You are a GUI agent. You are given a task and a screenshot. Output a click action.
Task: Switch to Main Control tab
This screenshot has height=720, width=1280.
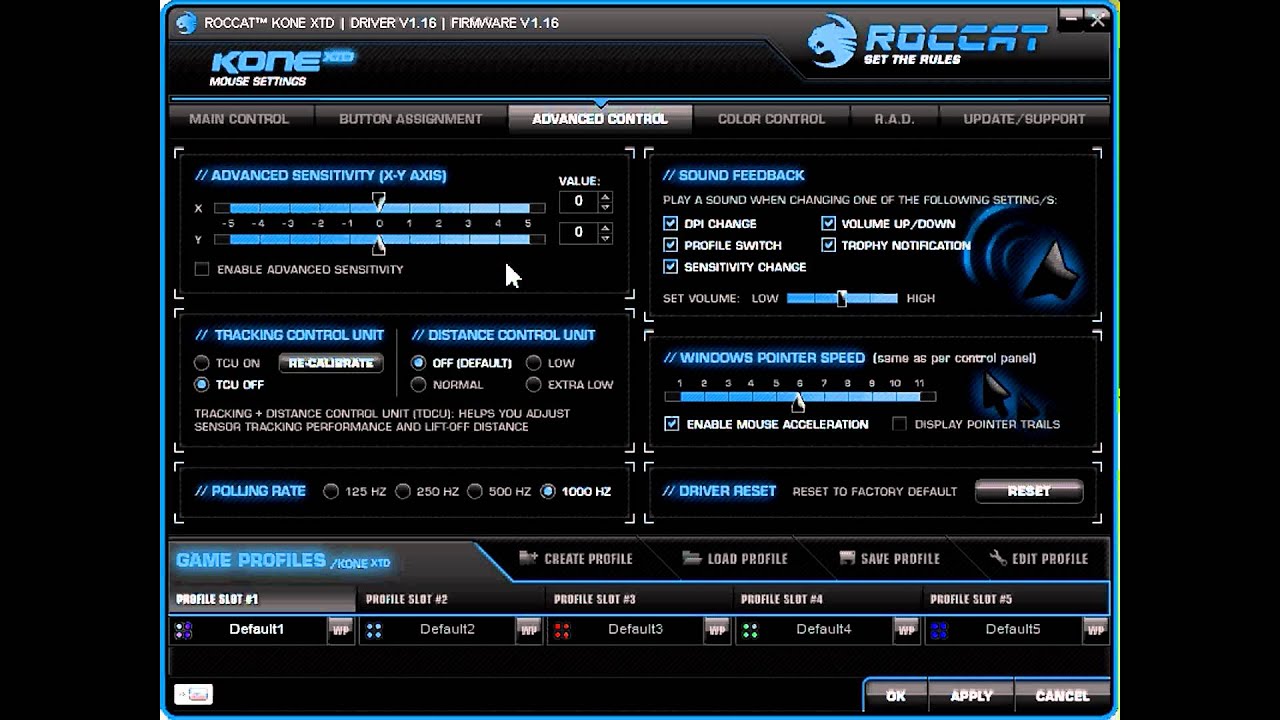coord(239,119)
